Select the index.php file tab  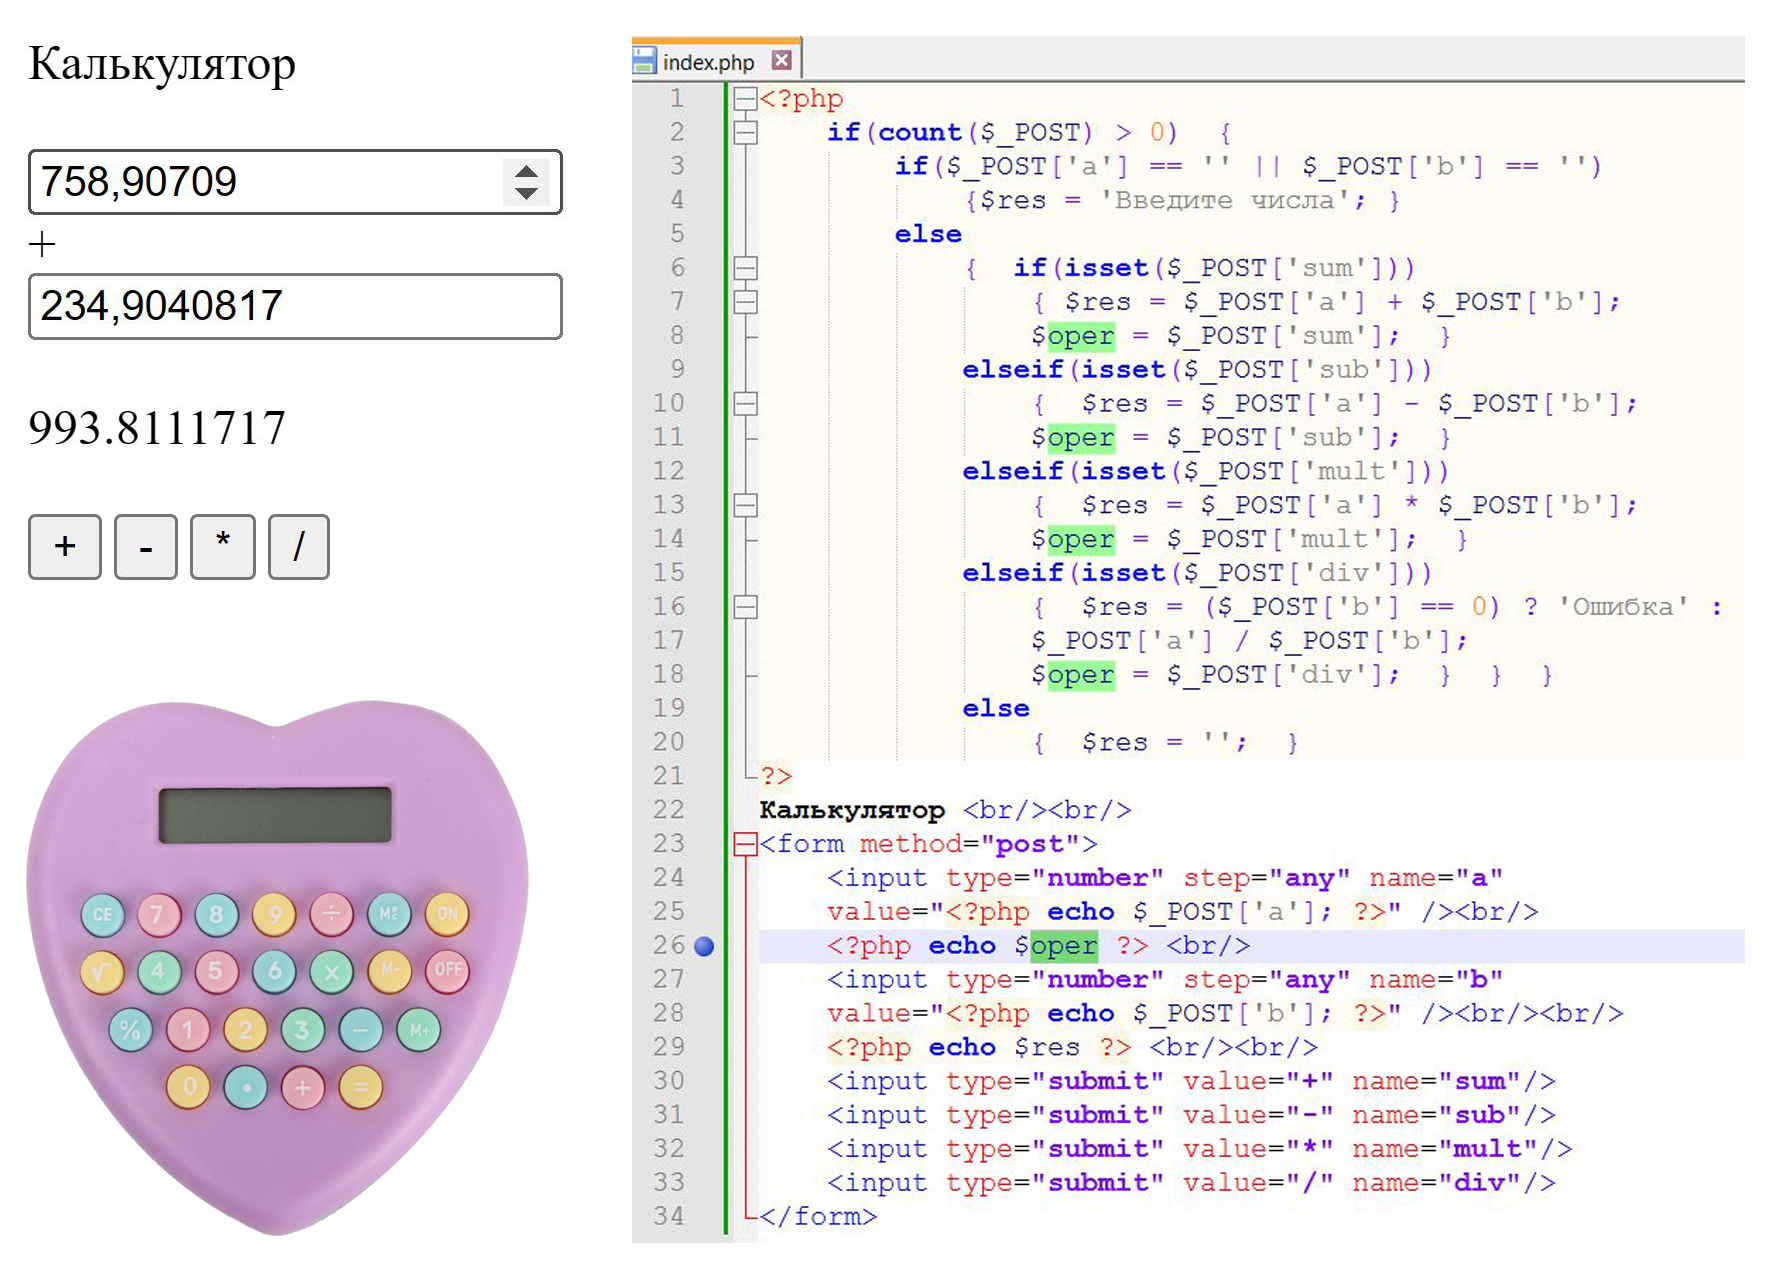pos(708,62)
